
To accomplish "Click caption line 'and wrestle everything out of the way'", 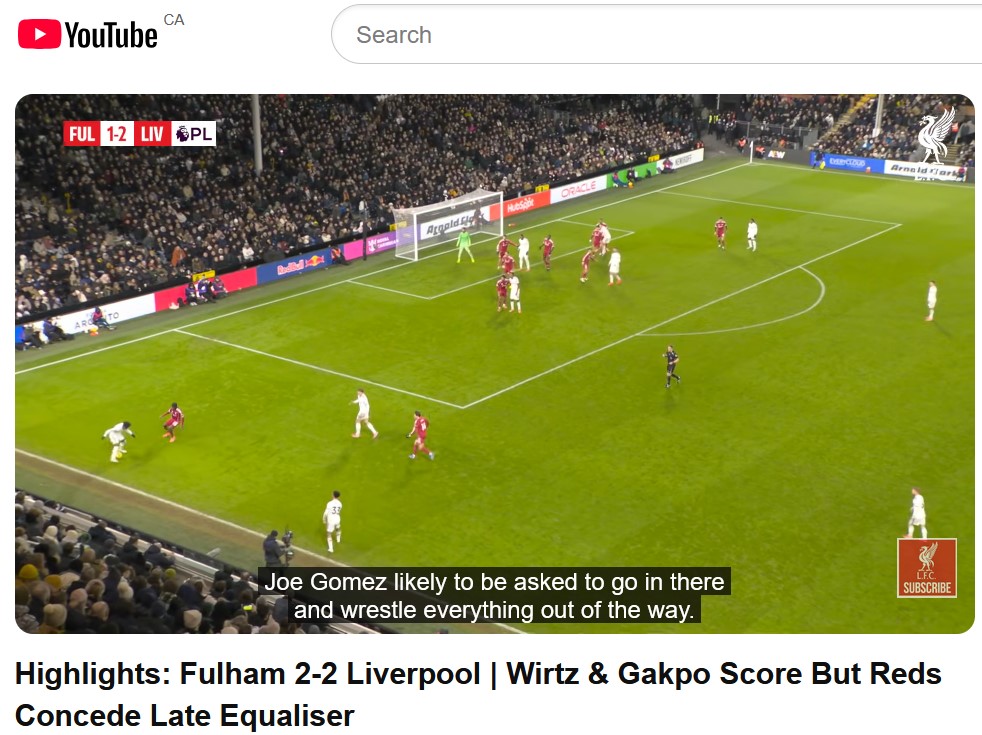I will coord(494,609).
